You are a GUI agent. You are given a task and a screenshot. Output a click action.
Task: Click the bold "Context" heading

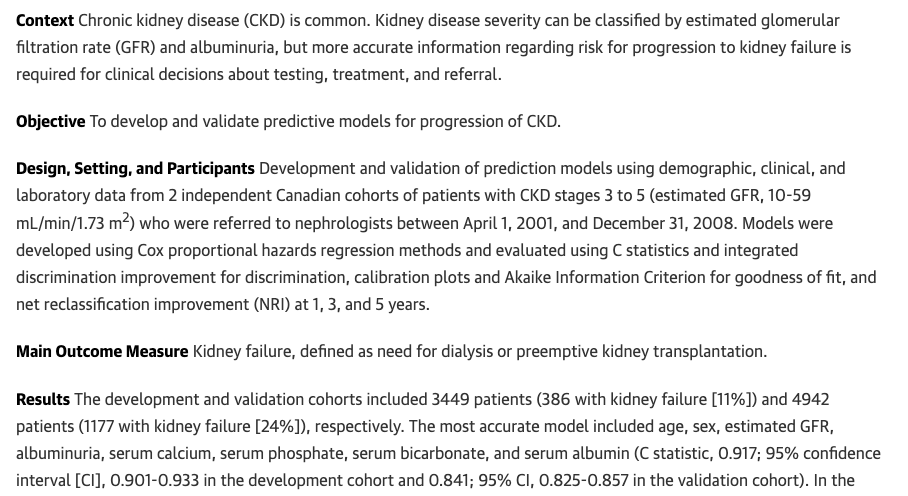pos(45,21)
